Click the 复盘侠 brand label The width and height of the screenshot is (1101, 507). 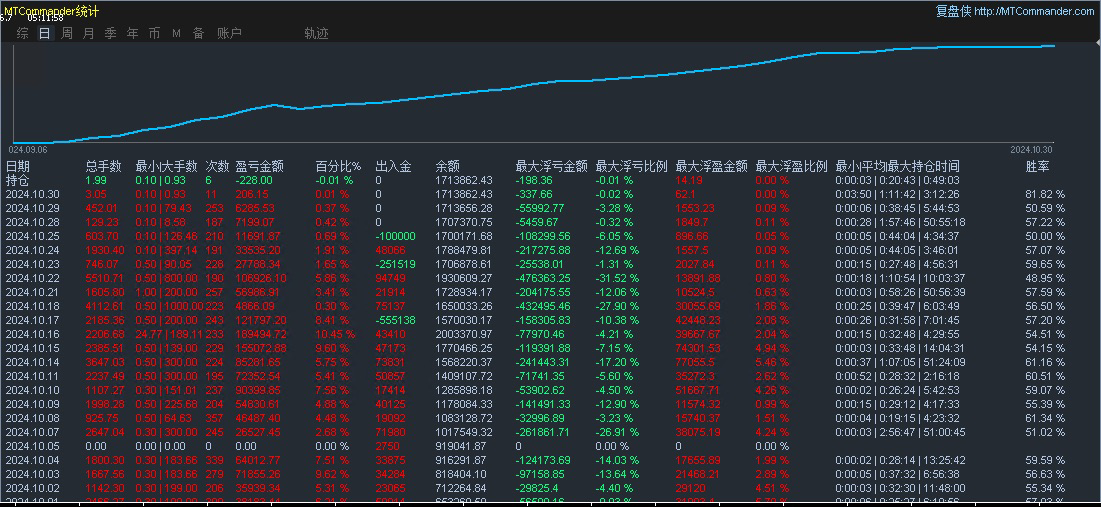click(x=954, y=11)
